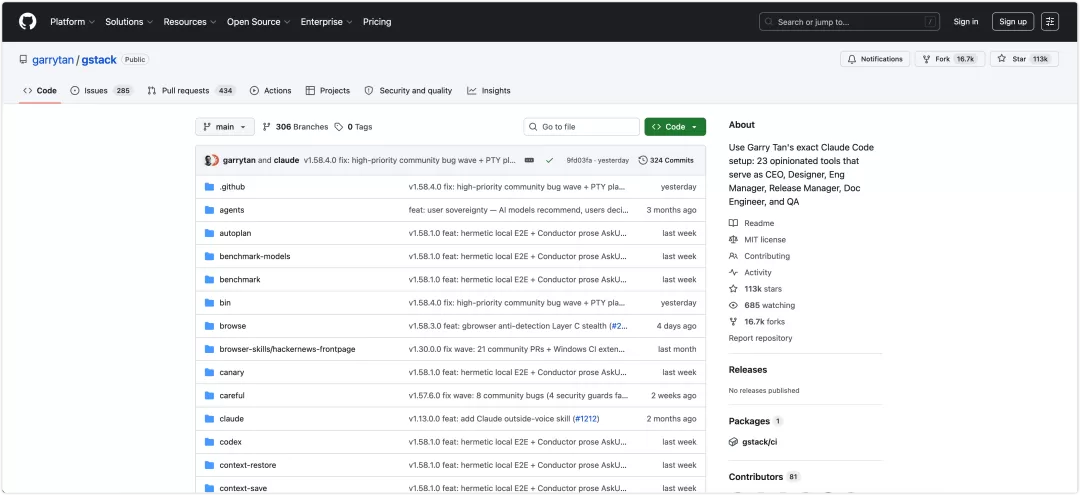Open the 324 Commits history
Screen dimensions: 1080x495
[666, 160]
